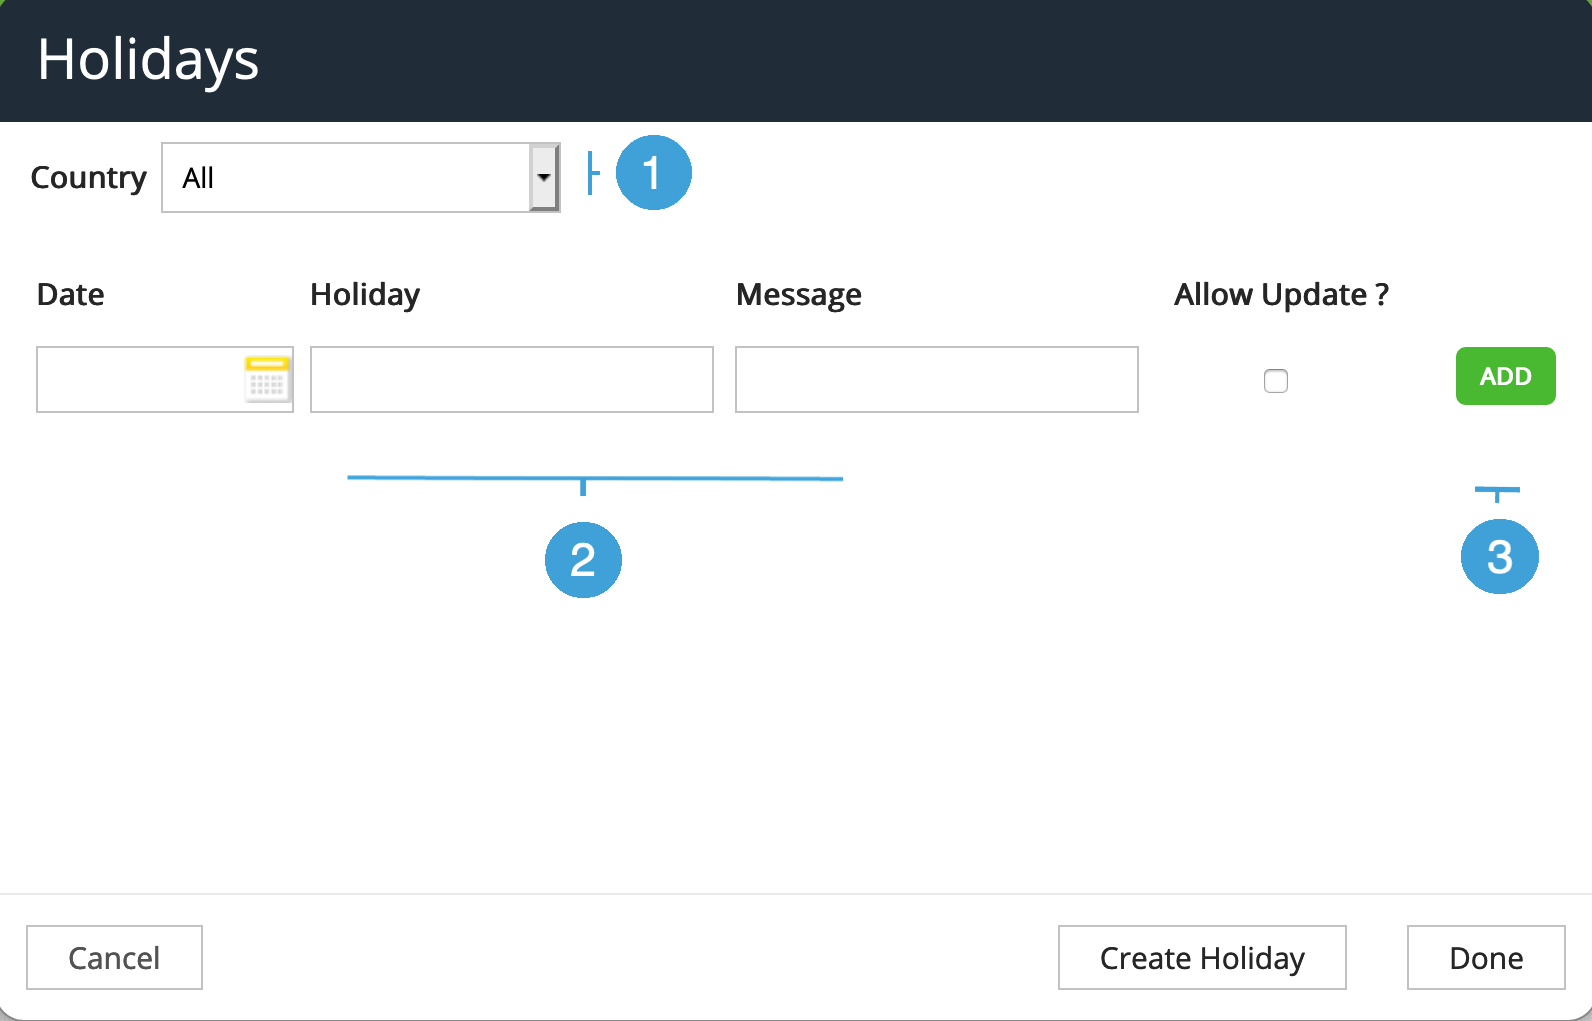Click the Allow Update ? column header
The image size is (1592, 1021).
point(1281,295)
